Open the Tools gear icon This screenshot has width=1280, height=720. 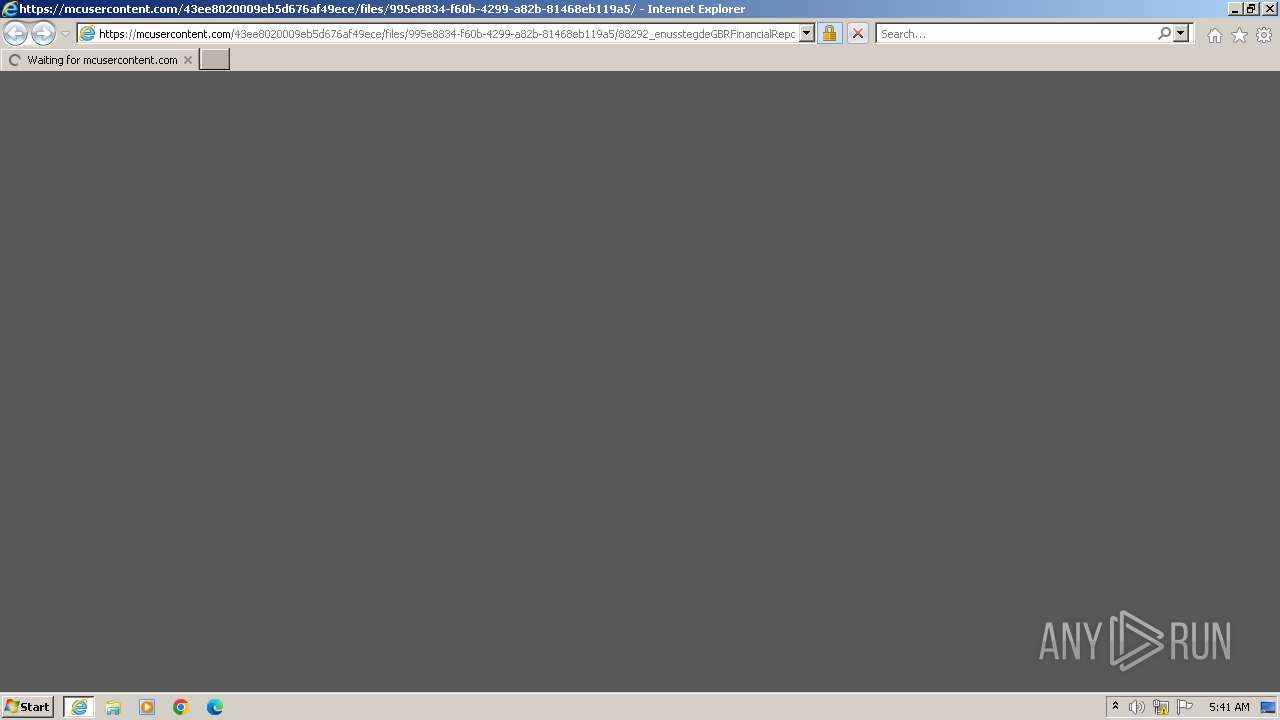pos(1264,35)
